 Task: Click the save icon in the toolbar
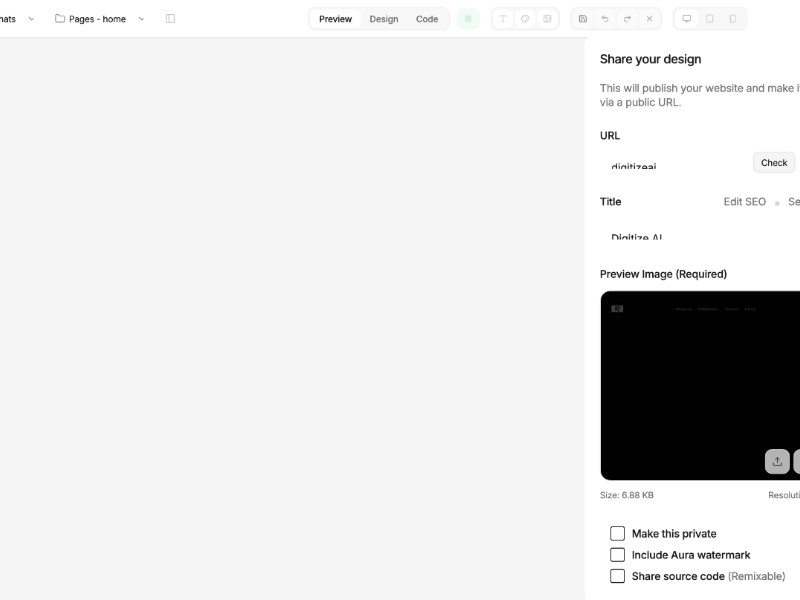pyautogui.click(x=581, y=18)
